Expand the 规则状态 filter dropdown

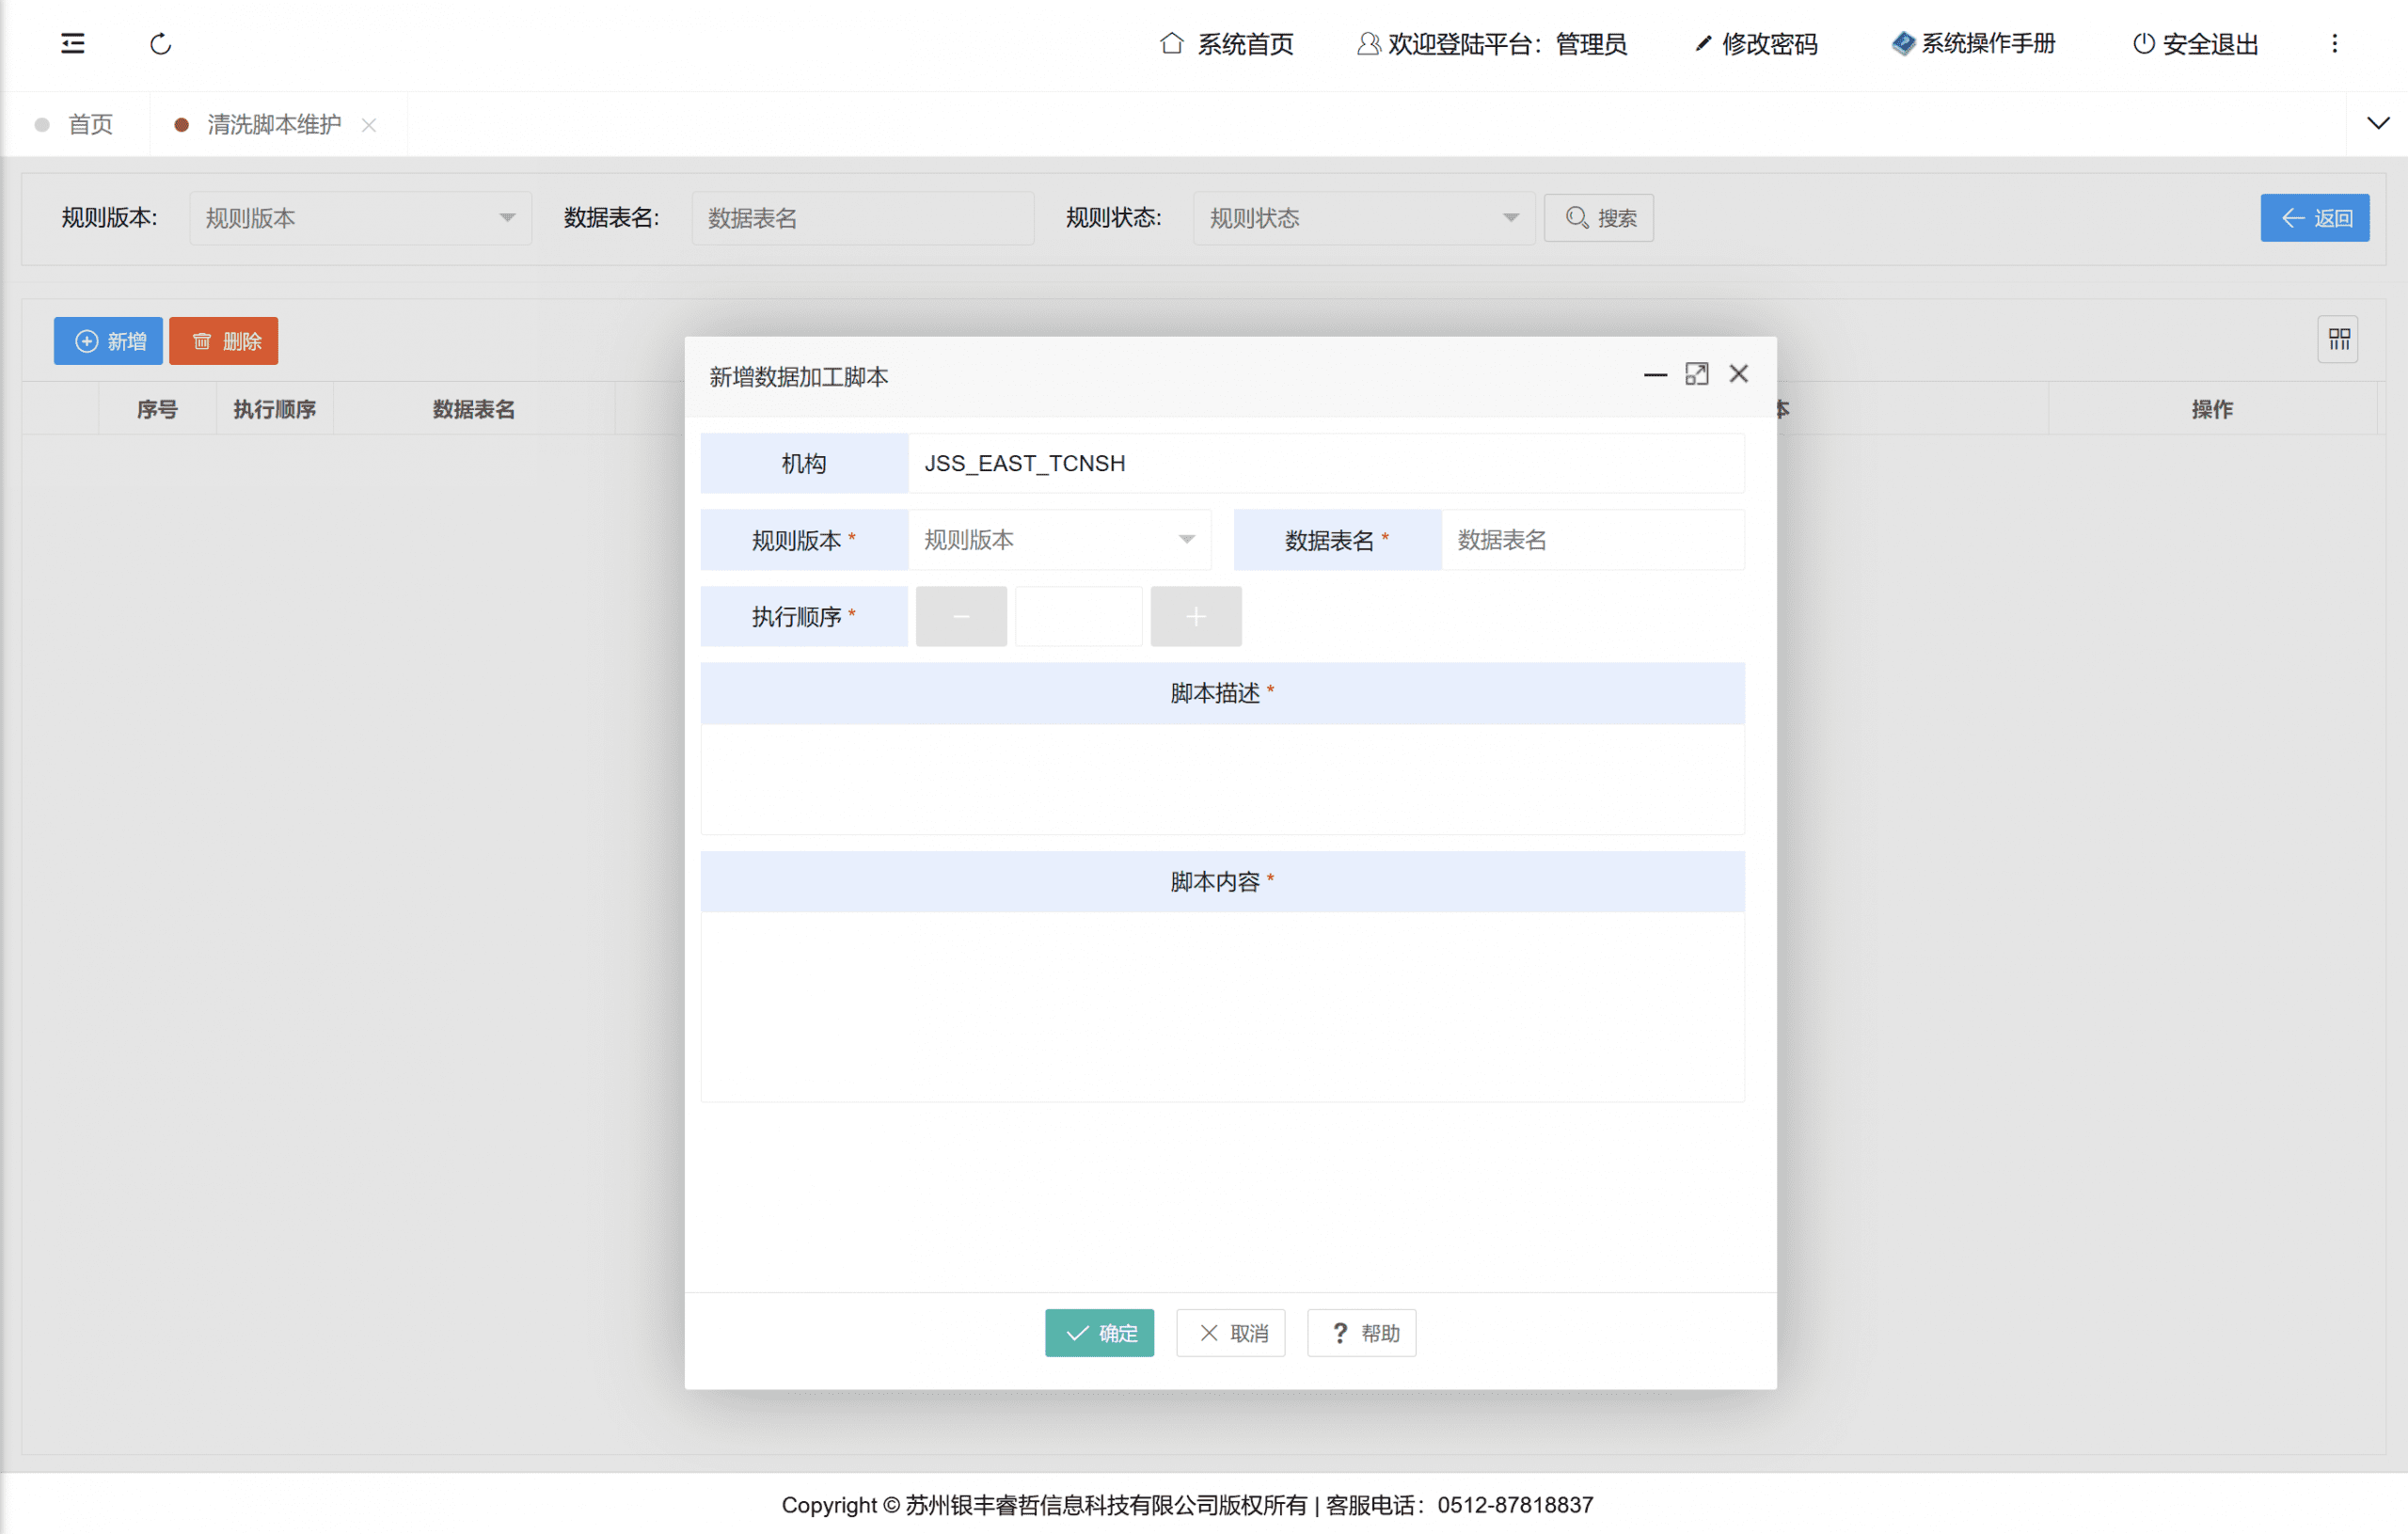pos(1362,218)
